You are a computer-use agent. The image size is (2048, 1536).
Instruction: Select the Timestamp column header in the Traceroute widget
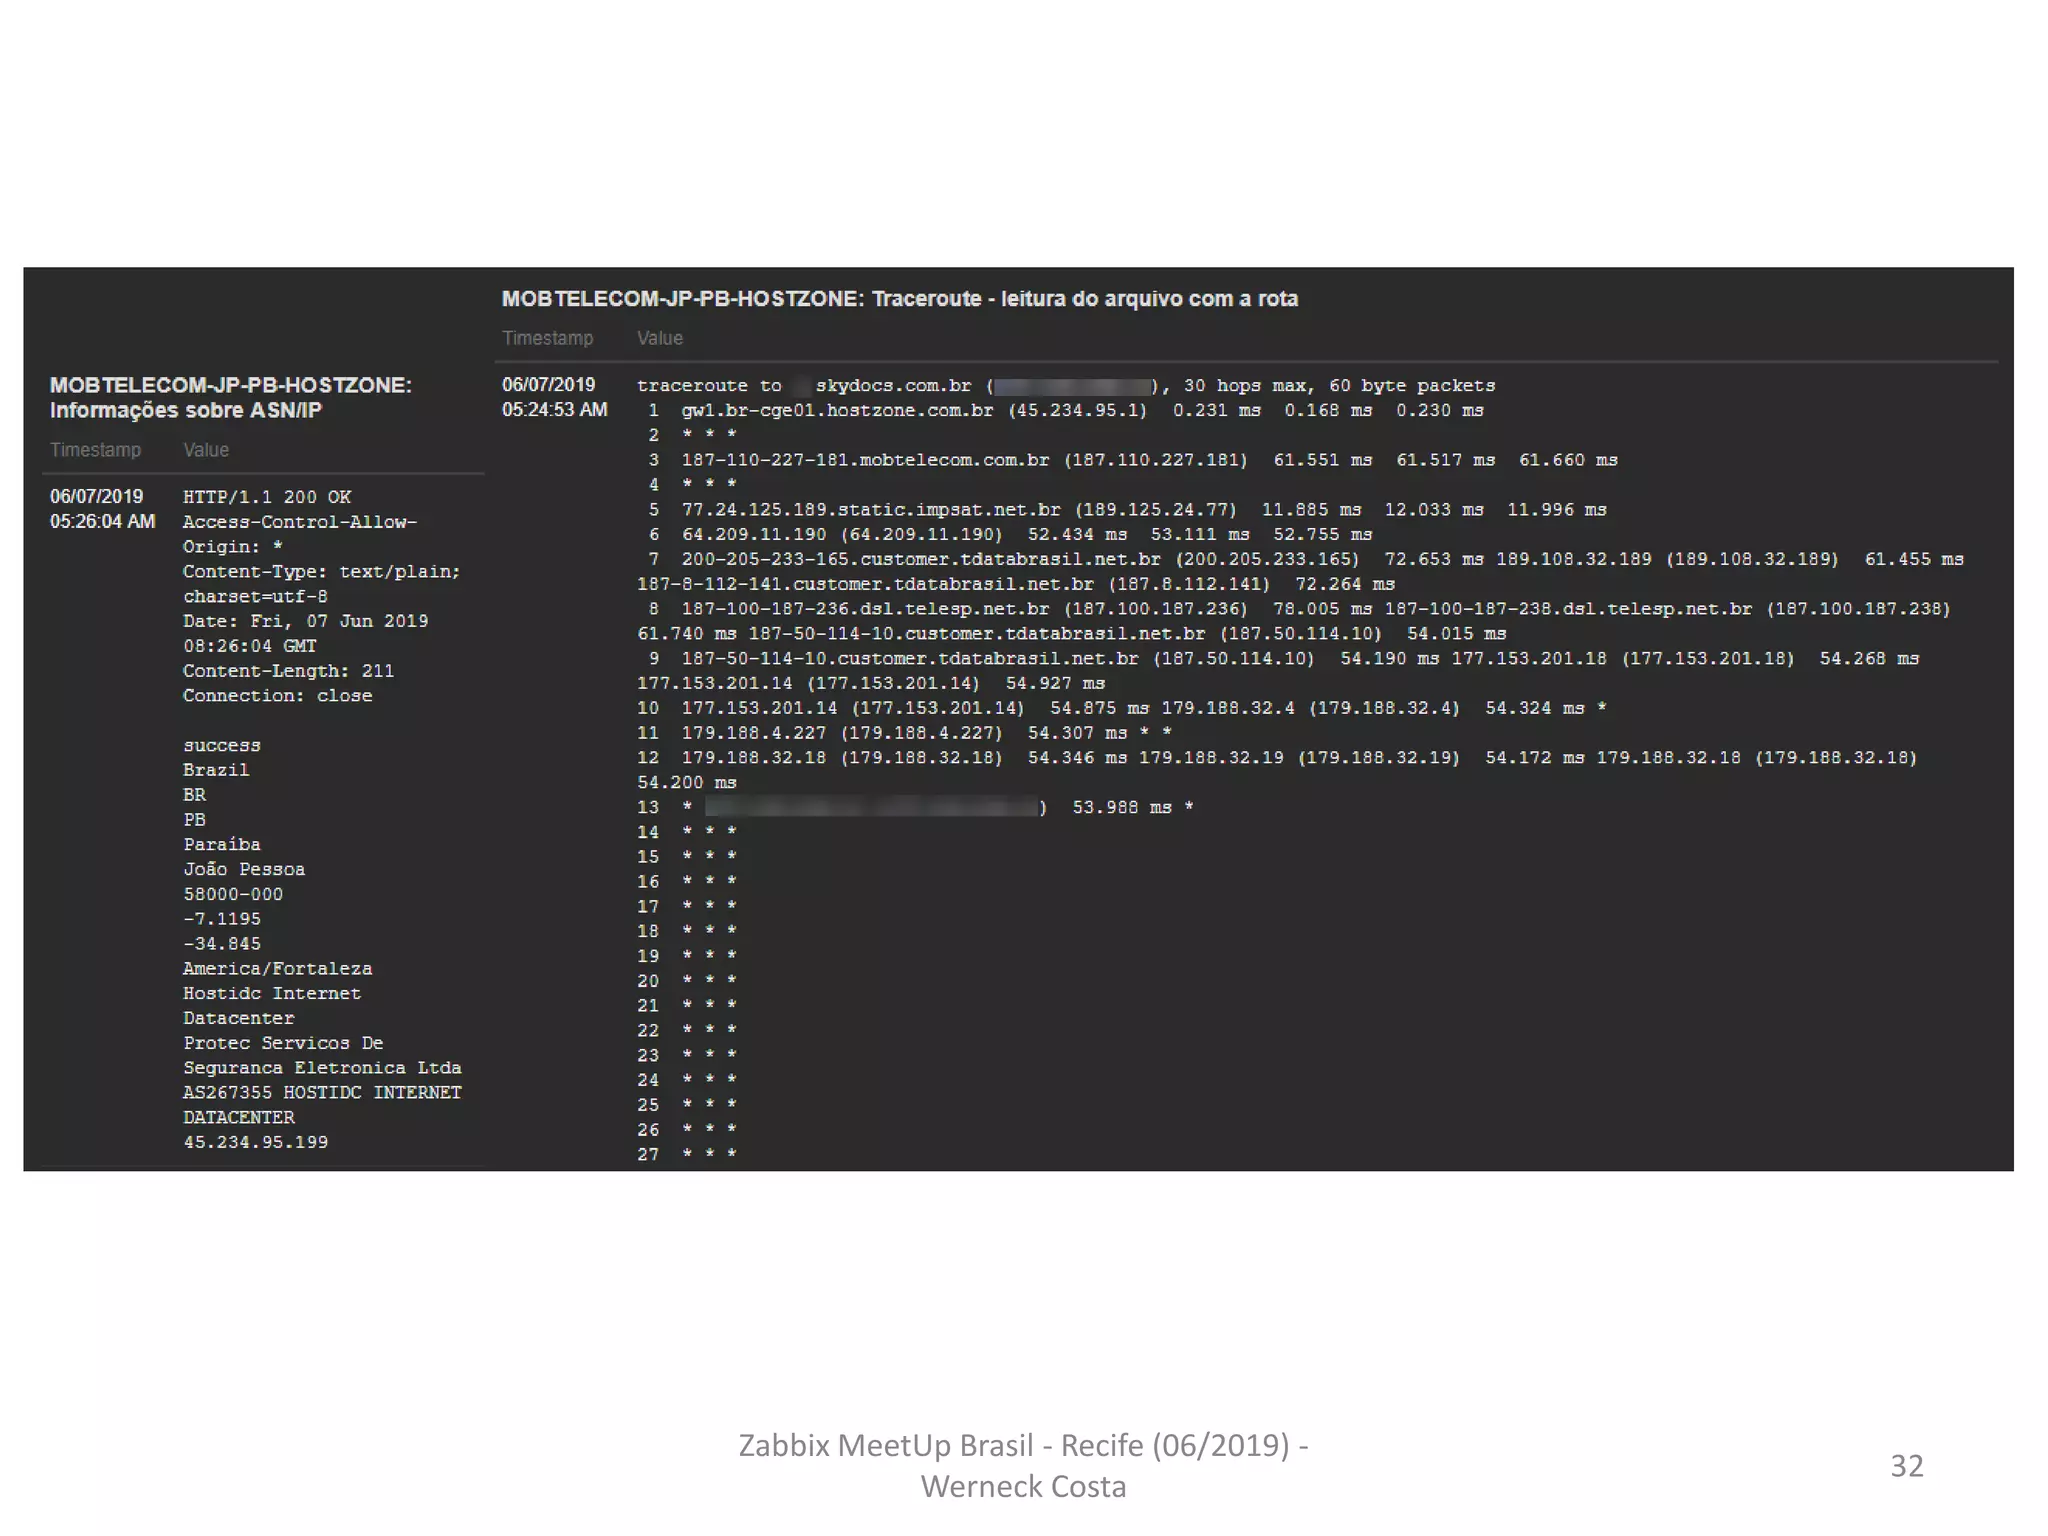(547, 339)
